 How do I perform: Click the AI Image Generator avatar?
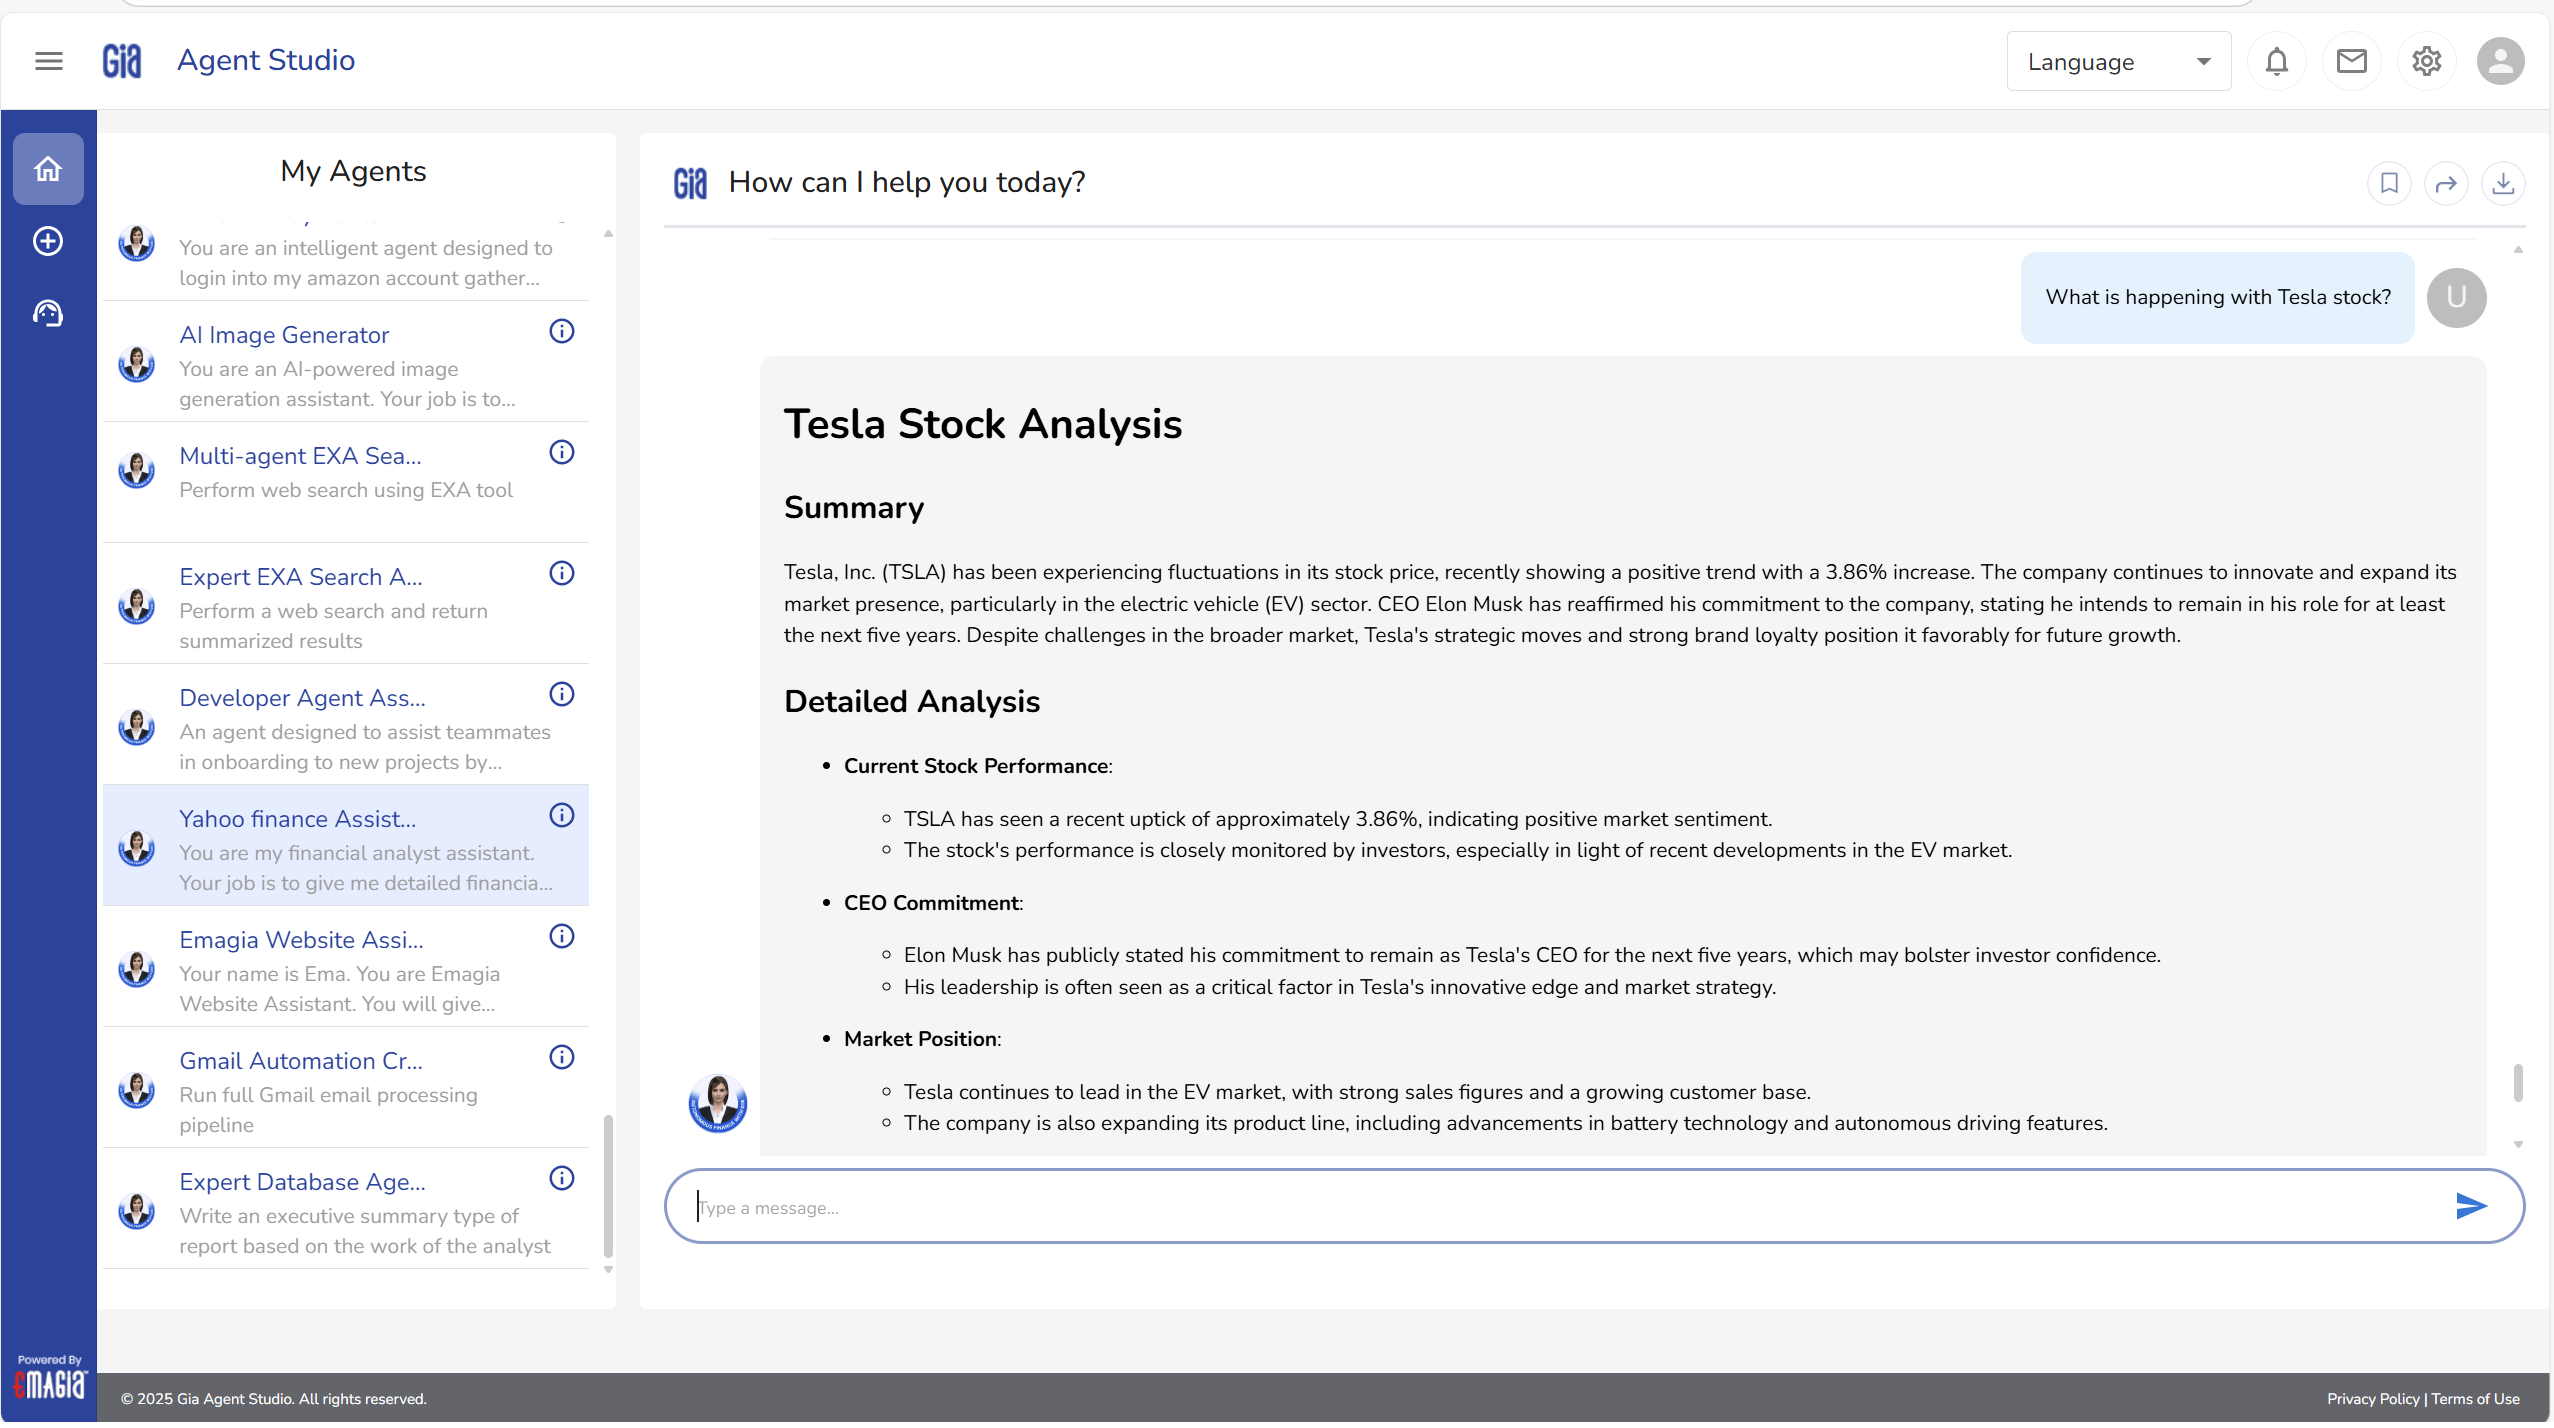pos(136,364)
